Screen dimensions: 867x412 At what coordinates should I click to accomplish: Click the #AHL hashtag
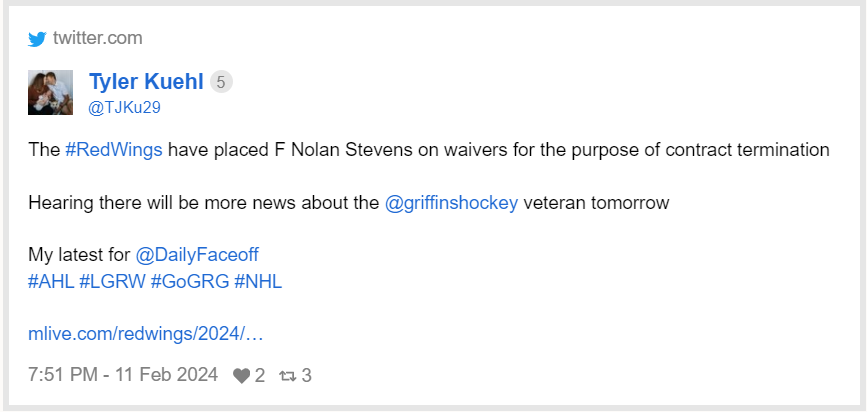point(49,281)
